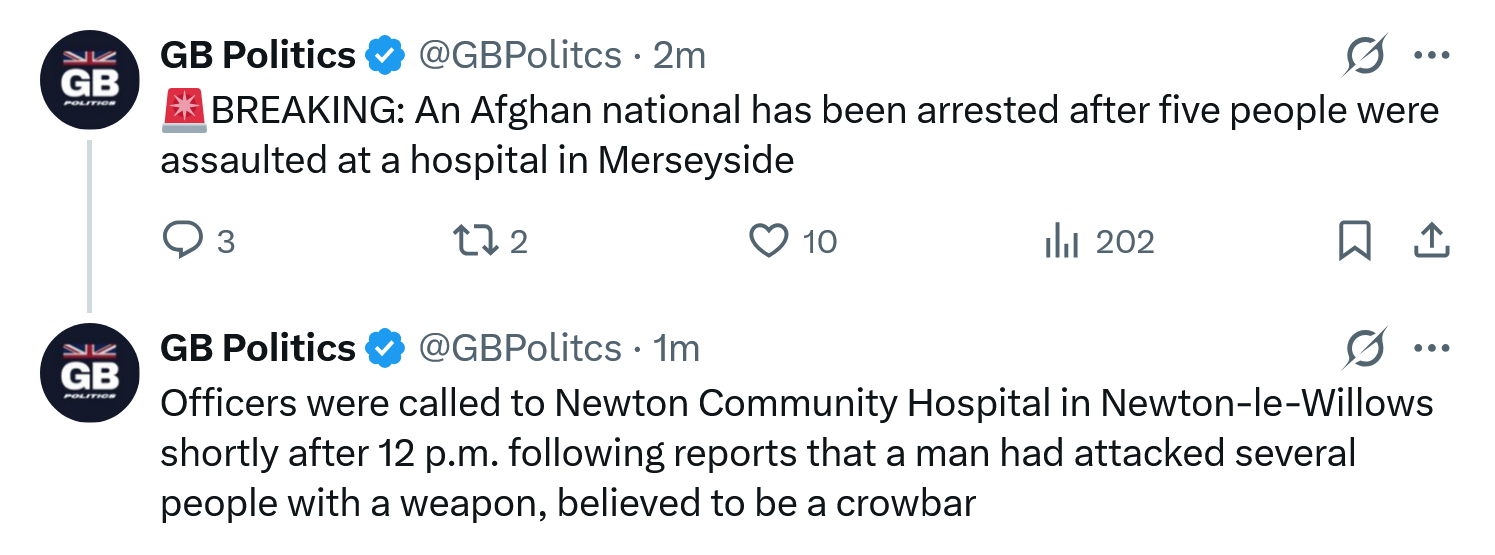Open more options for the second tweet
The image size is (1495, 555).
point(1431,349)
